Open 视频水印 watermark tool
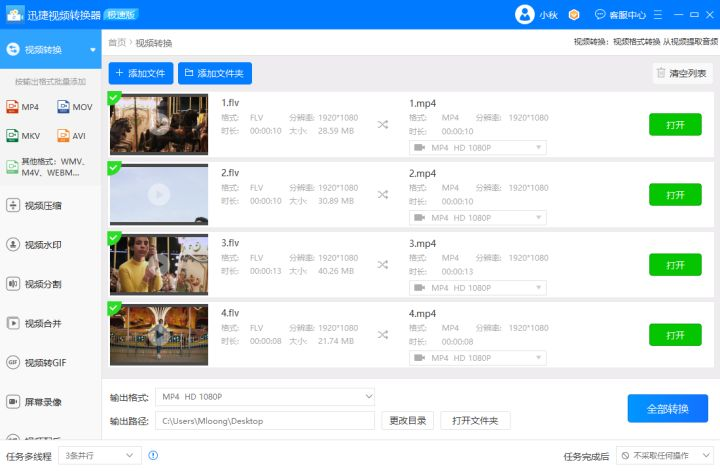Viewport: 720px width, 471px height. [x=34, y=245]
